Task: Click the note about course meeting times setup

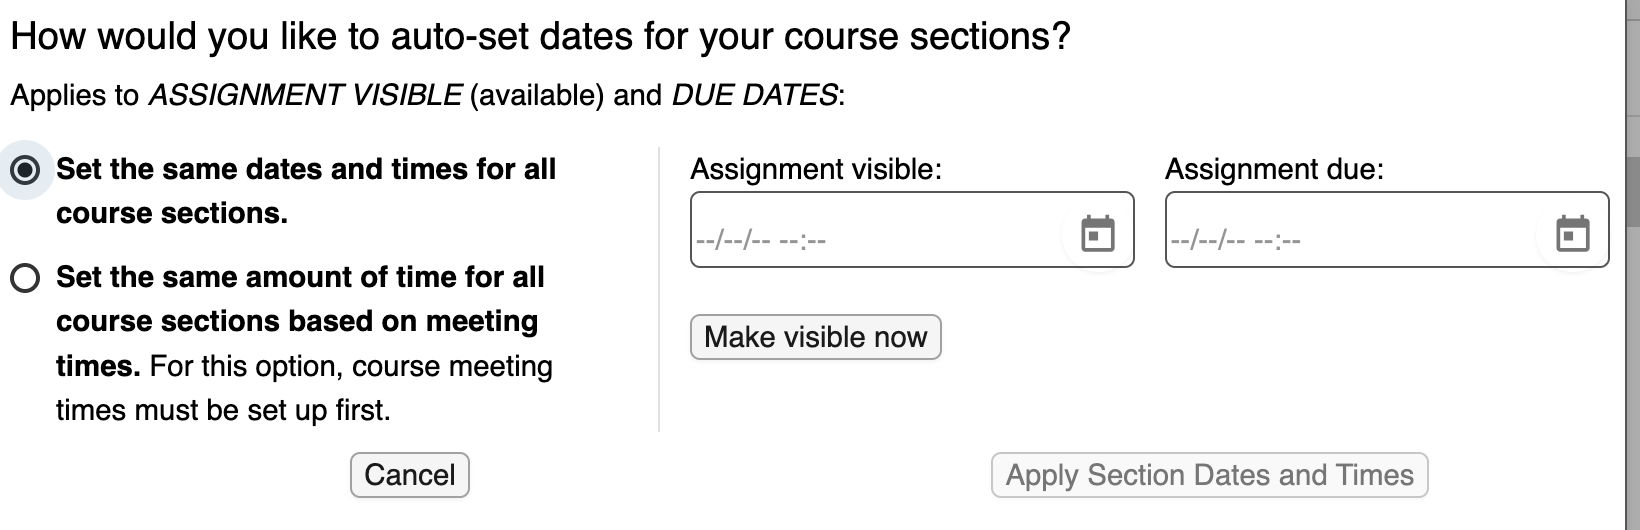Action: (305, 388)
